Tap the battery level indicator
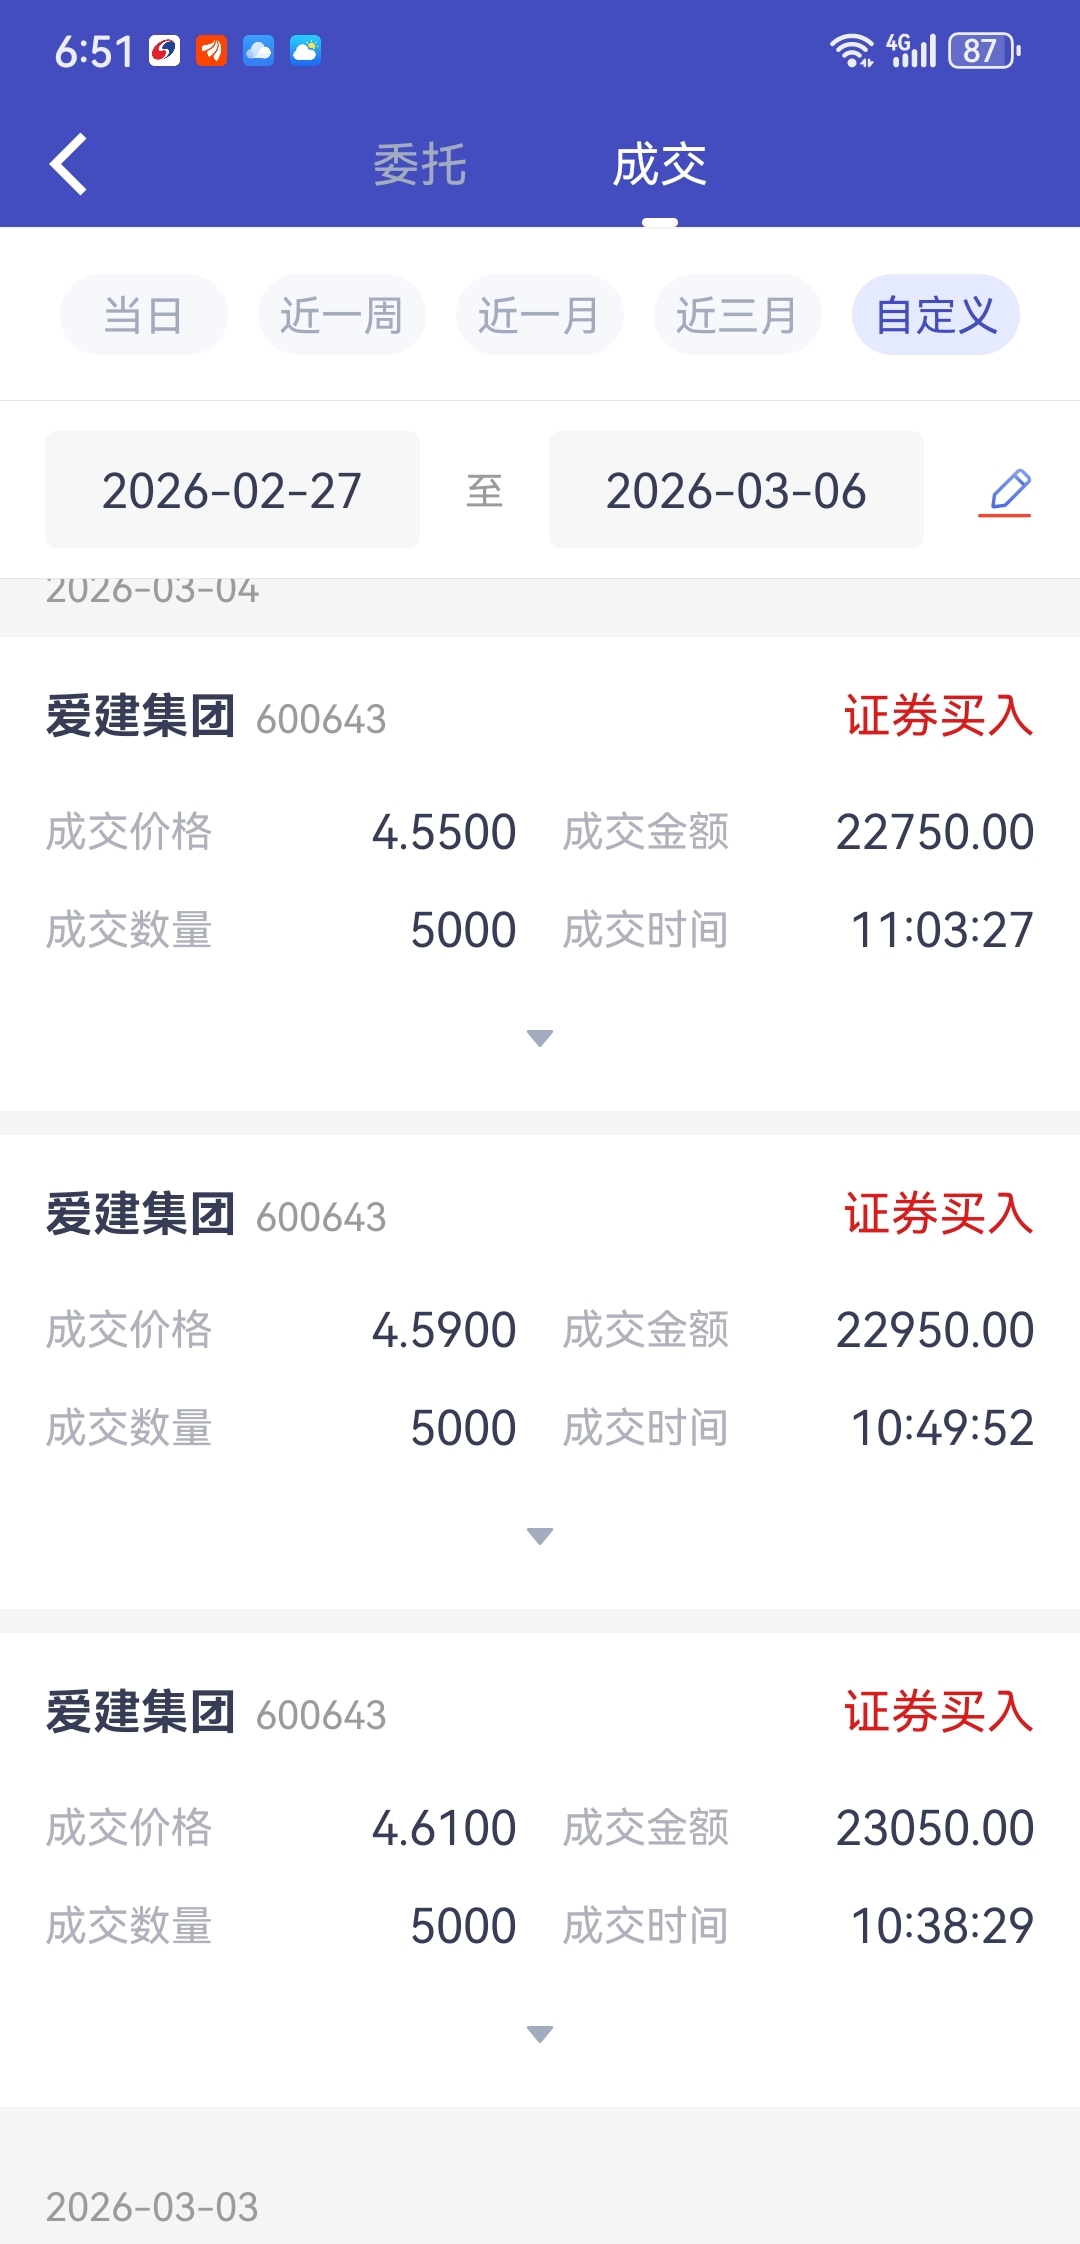 [x=984, y=50]
